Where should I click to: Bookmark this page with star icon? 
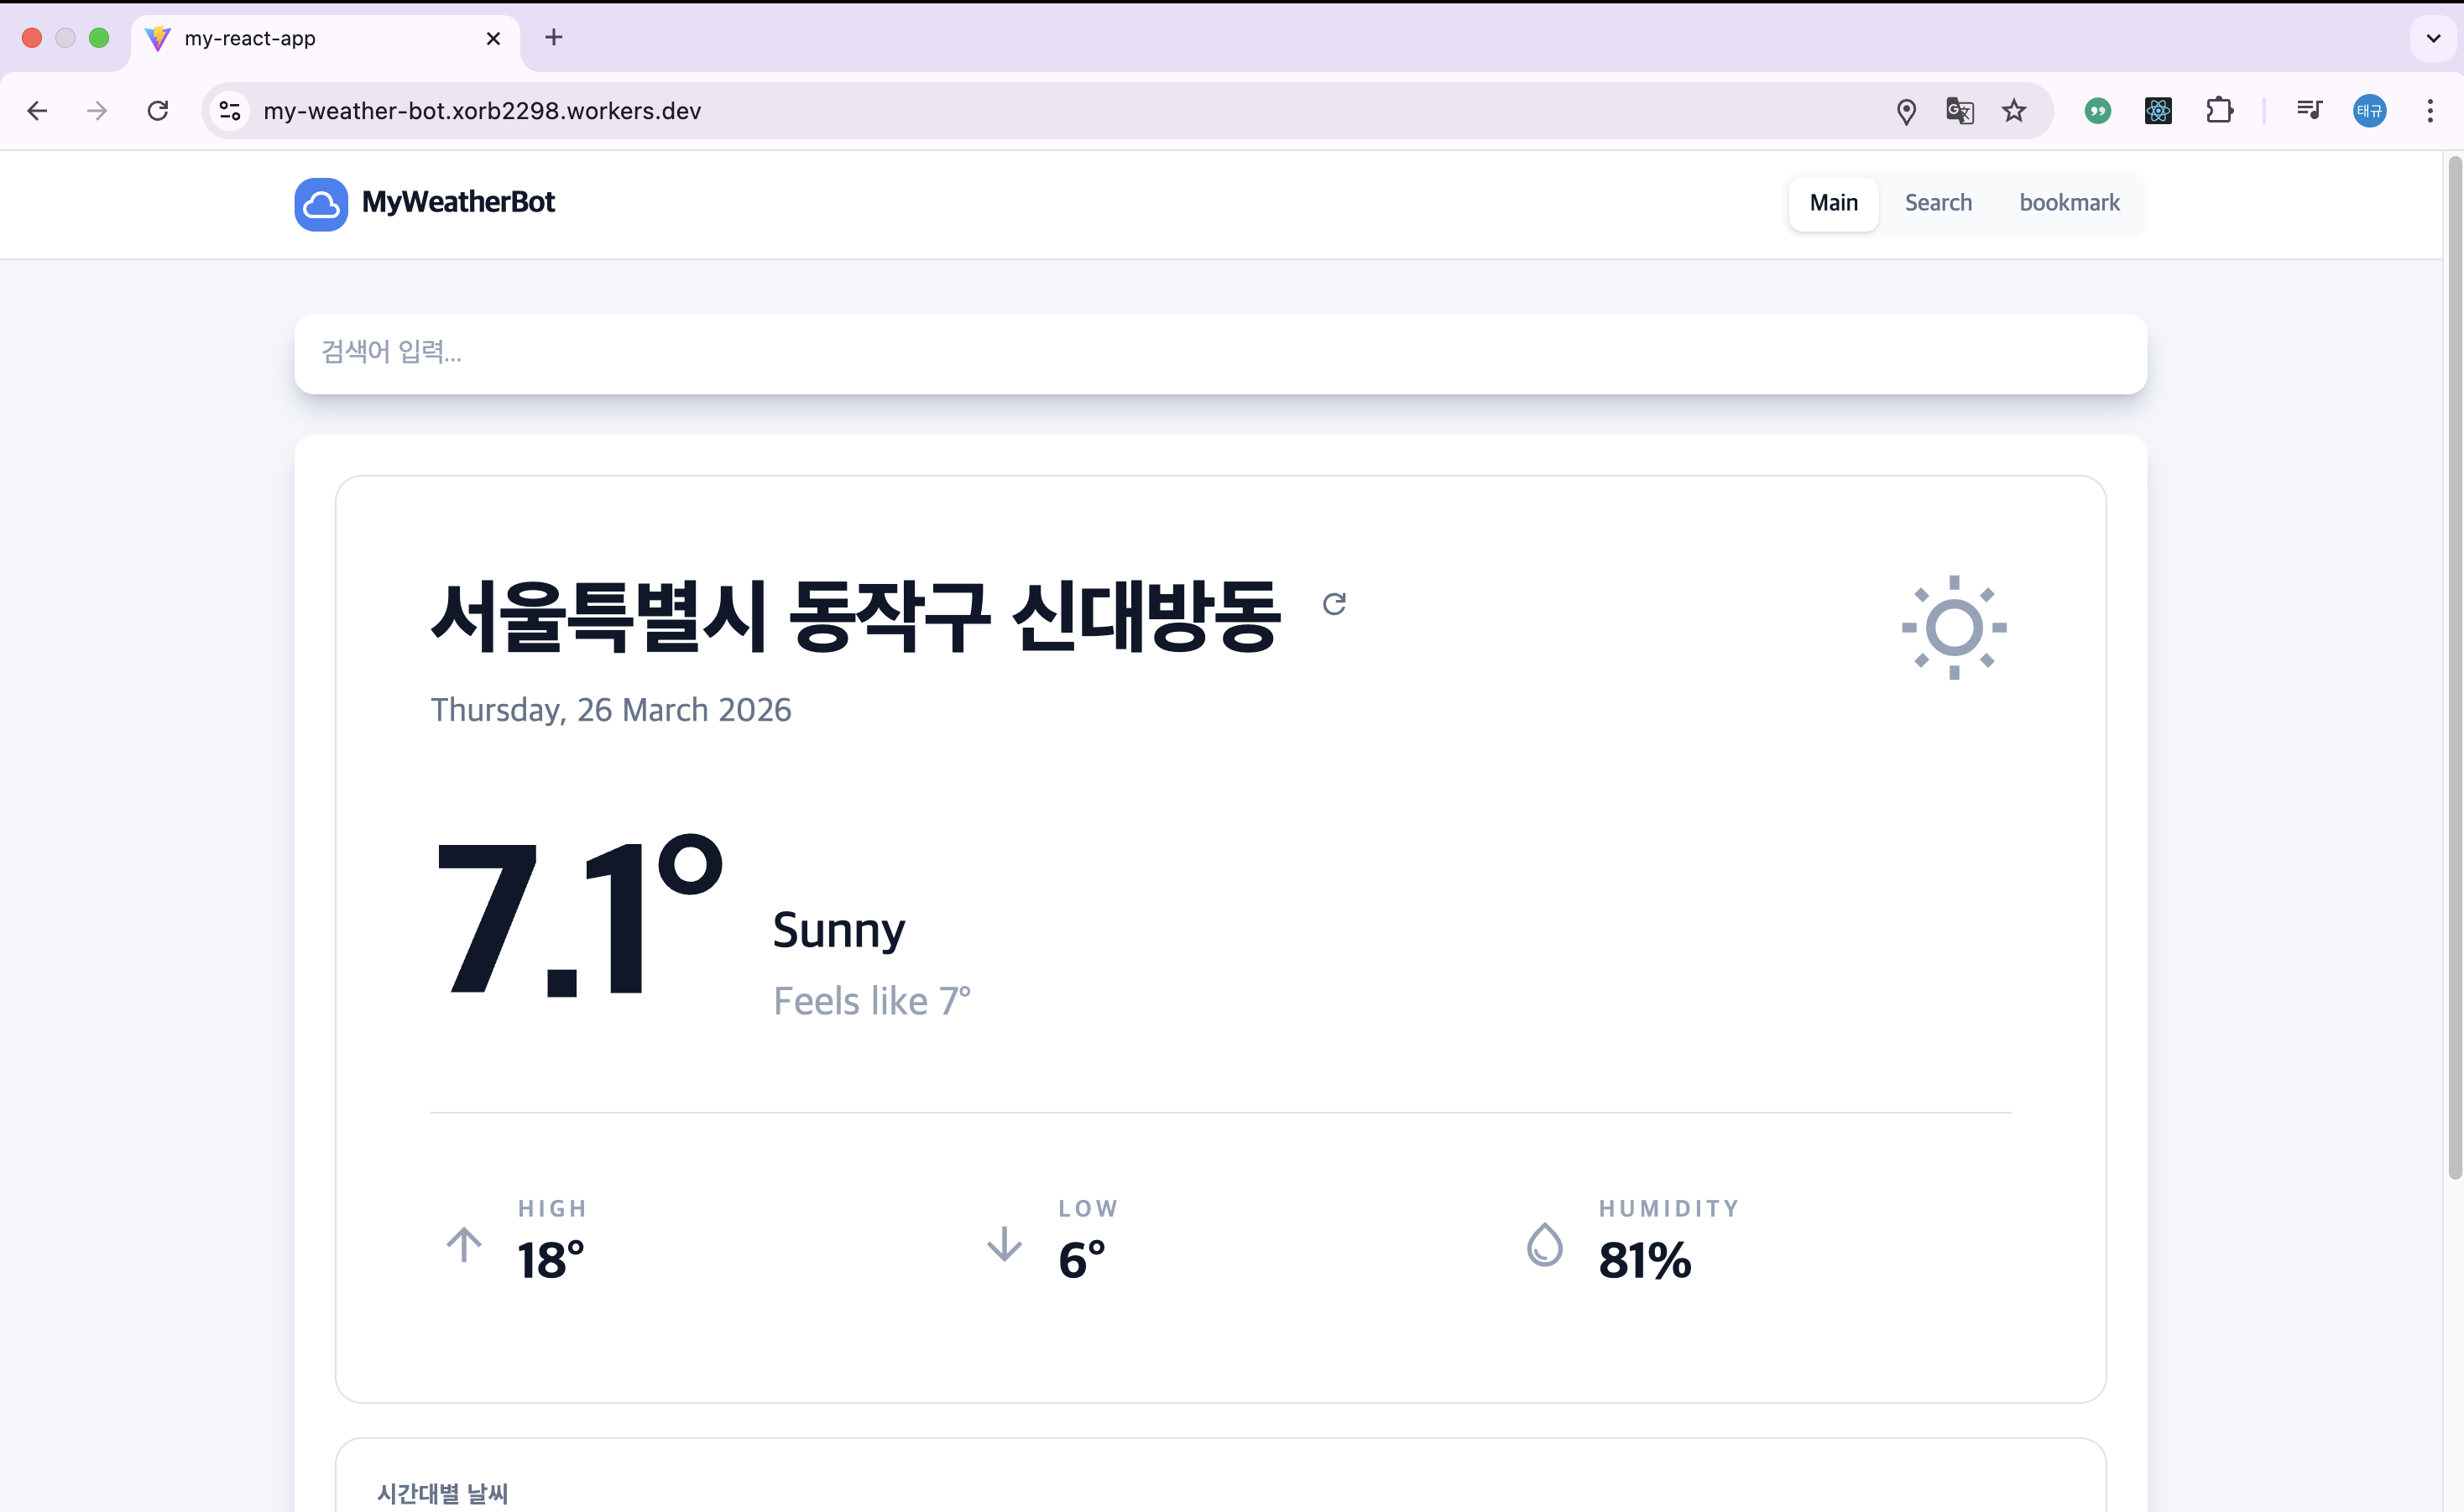point(2014,111)
